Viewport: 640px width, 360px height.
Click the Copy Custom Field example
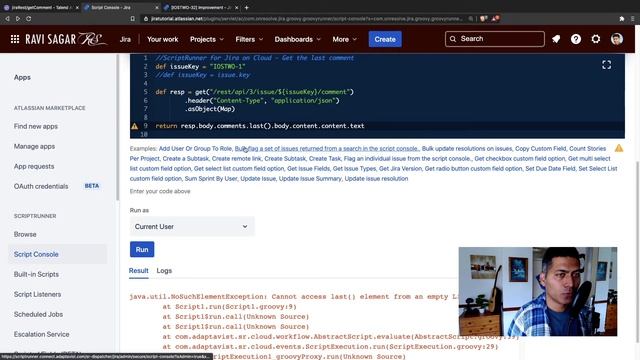pos(540,149)
